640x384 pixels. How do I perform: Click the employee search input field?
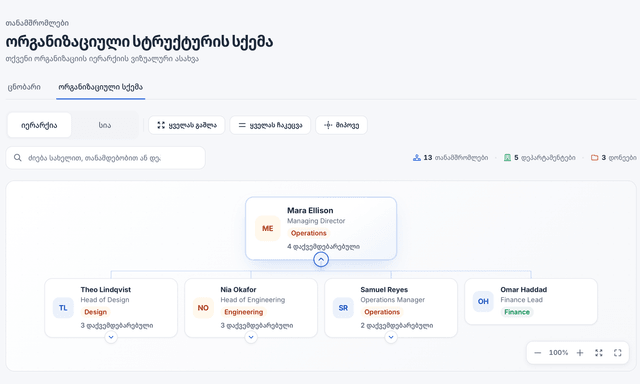click(105, 158)
